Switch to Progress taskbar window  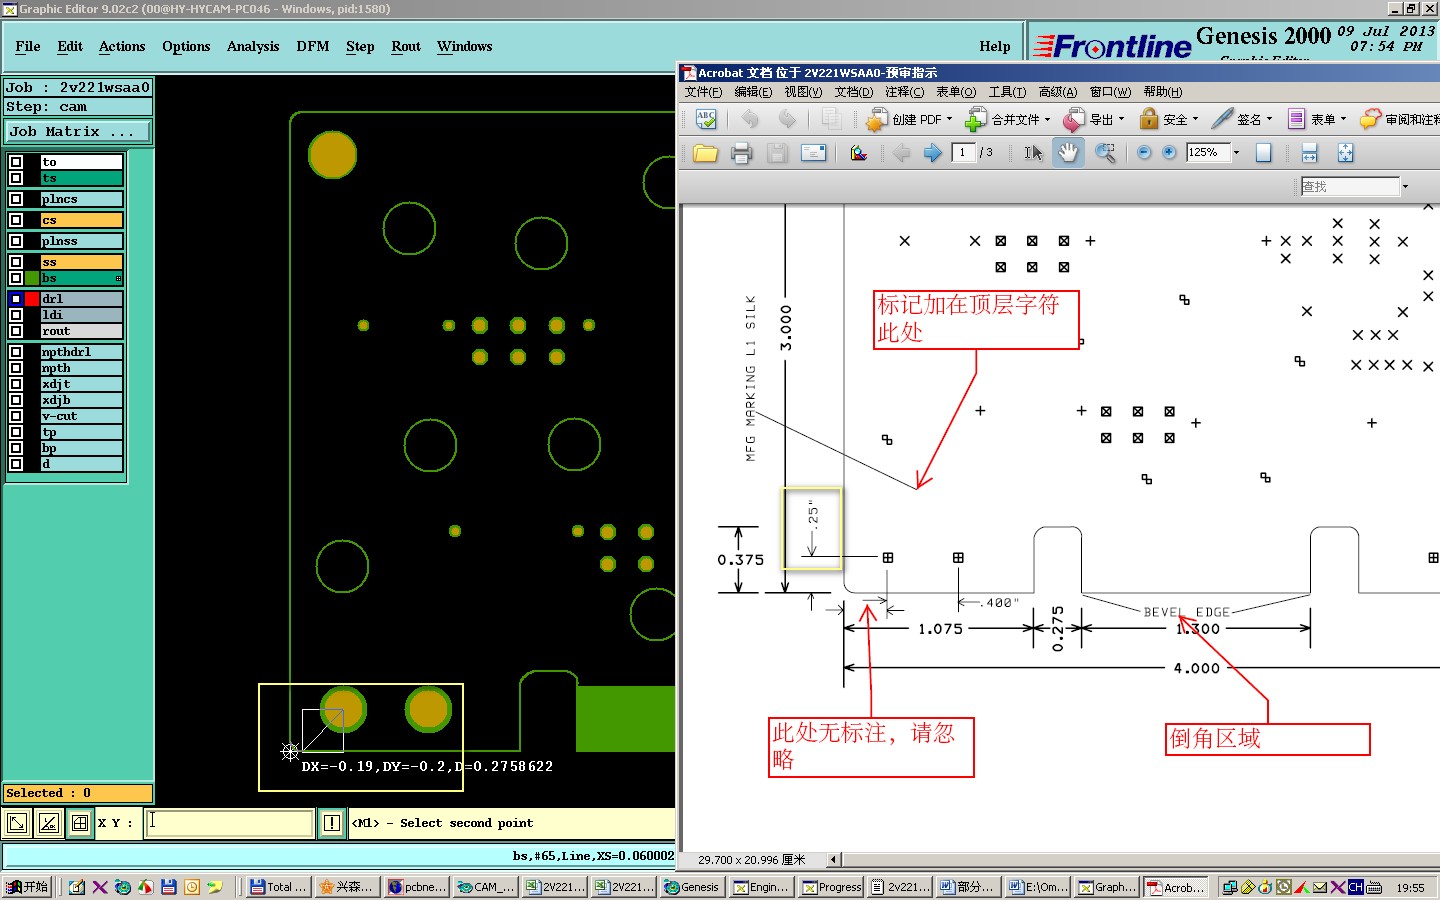tap(831, 887)
